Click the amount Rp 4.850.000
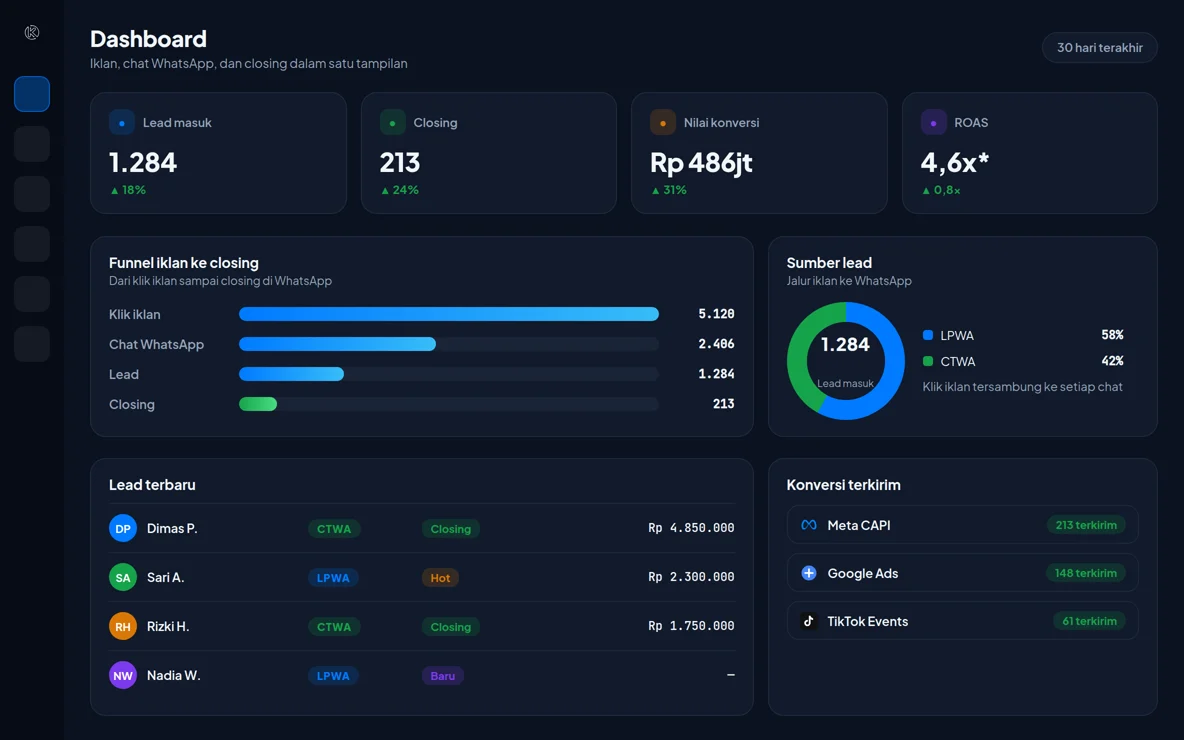 [x=691, y=528]
